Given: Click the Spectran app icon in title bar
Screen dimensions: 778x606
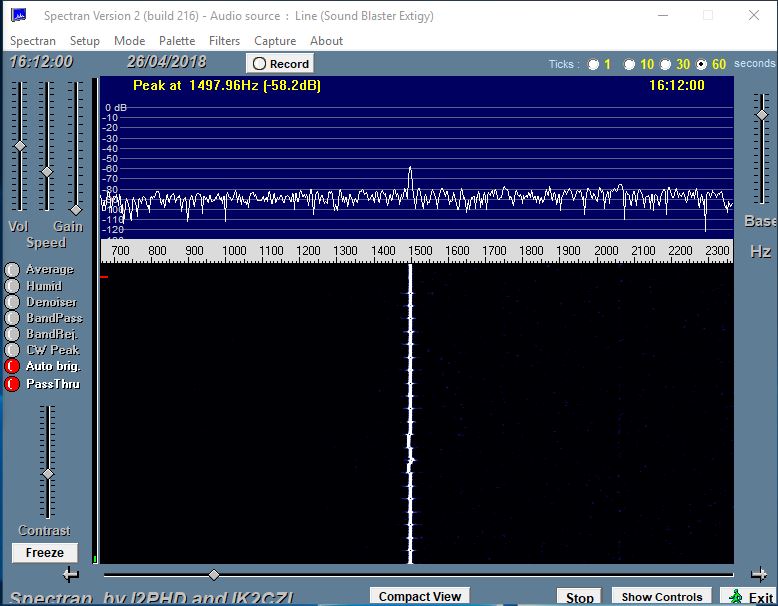Looking at the screenshot, I should [x=18, y=16].
